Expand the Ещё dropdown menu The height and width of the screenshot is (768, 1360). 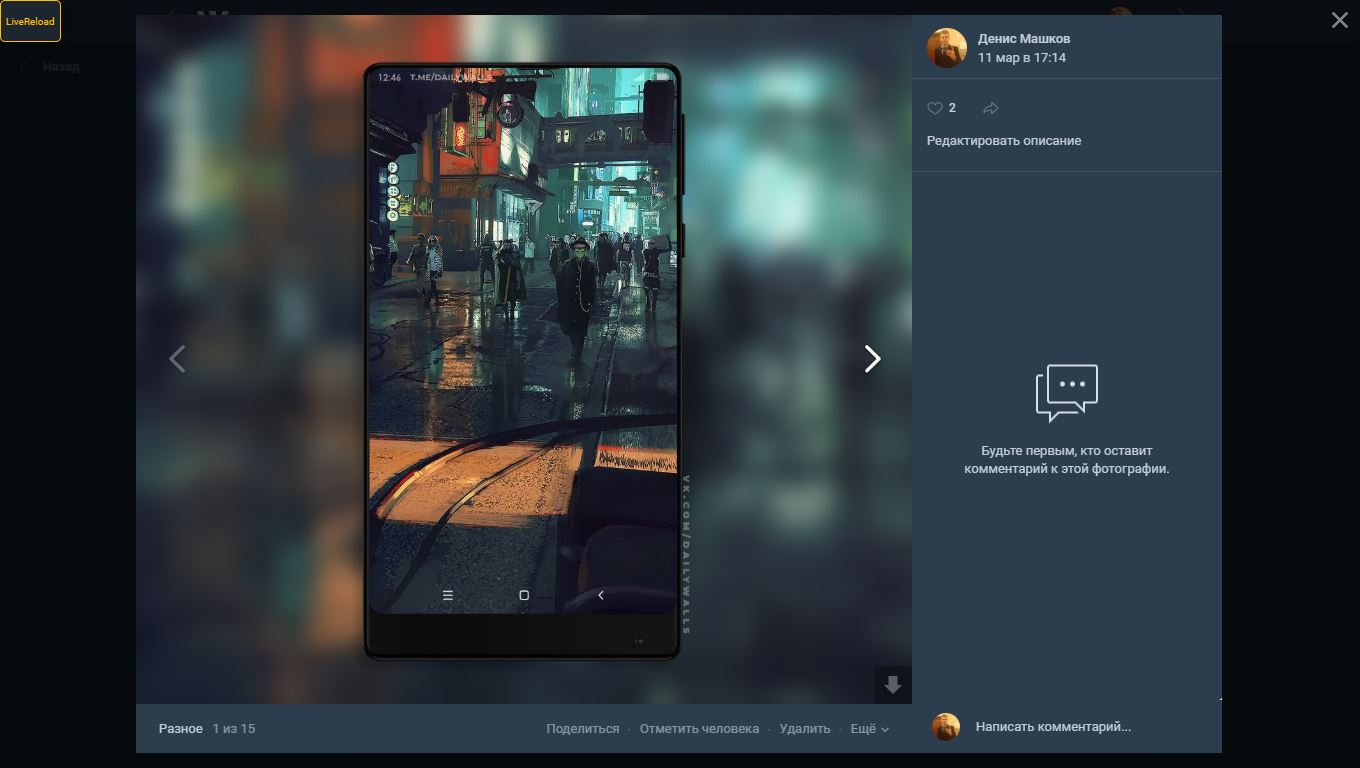(x=869, y=729)
